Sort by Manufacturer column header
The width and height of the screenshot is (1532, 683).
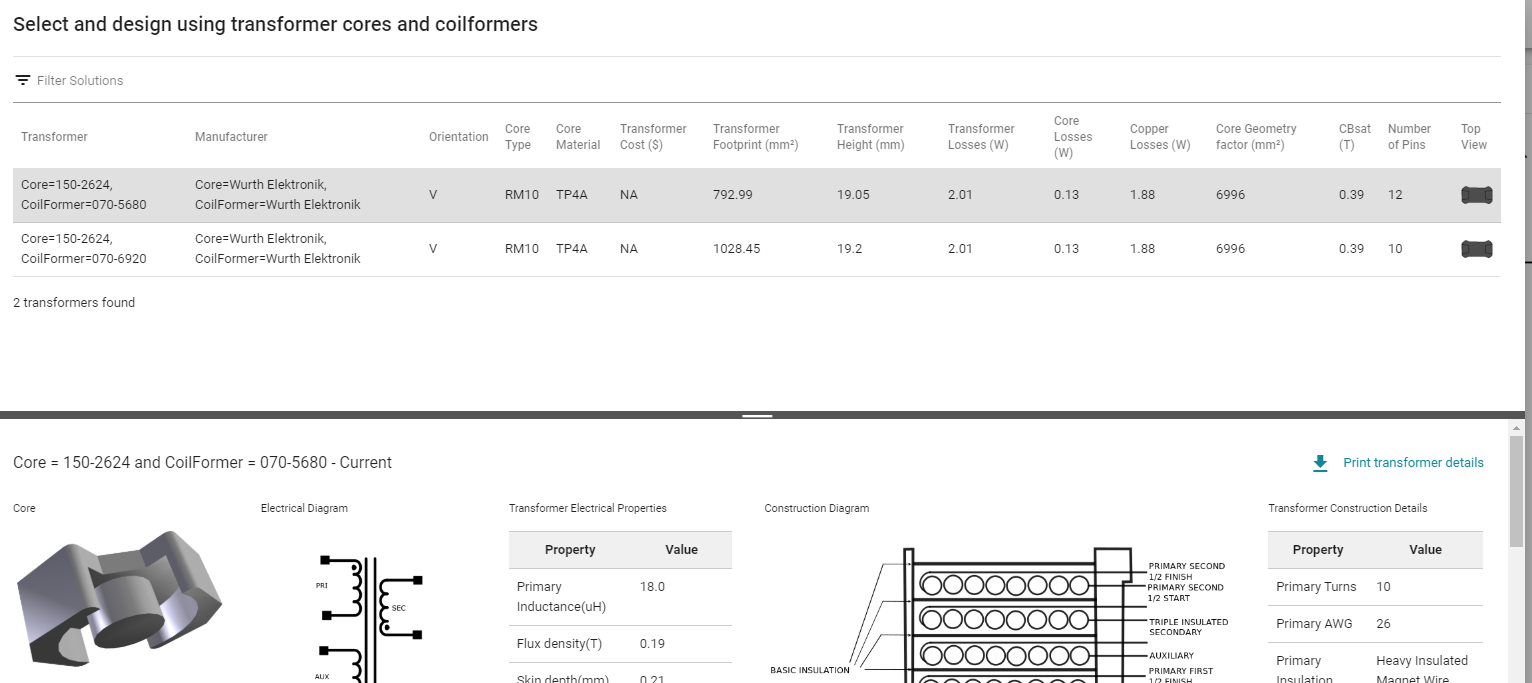[231, 137]
